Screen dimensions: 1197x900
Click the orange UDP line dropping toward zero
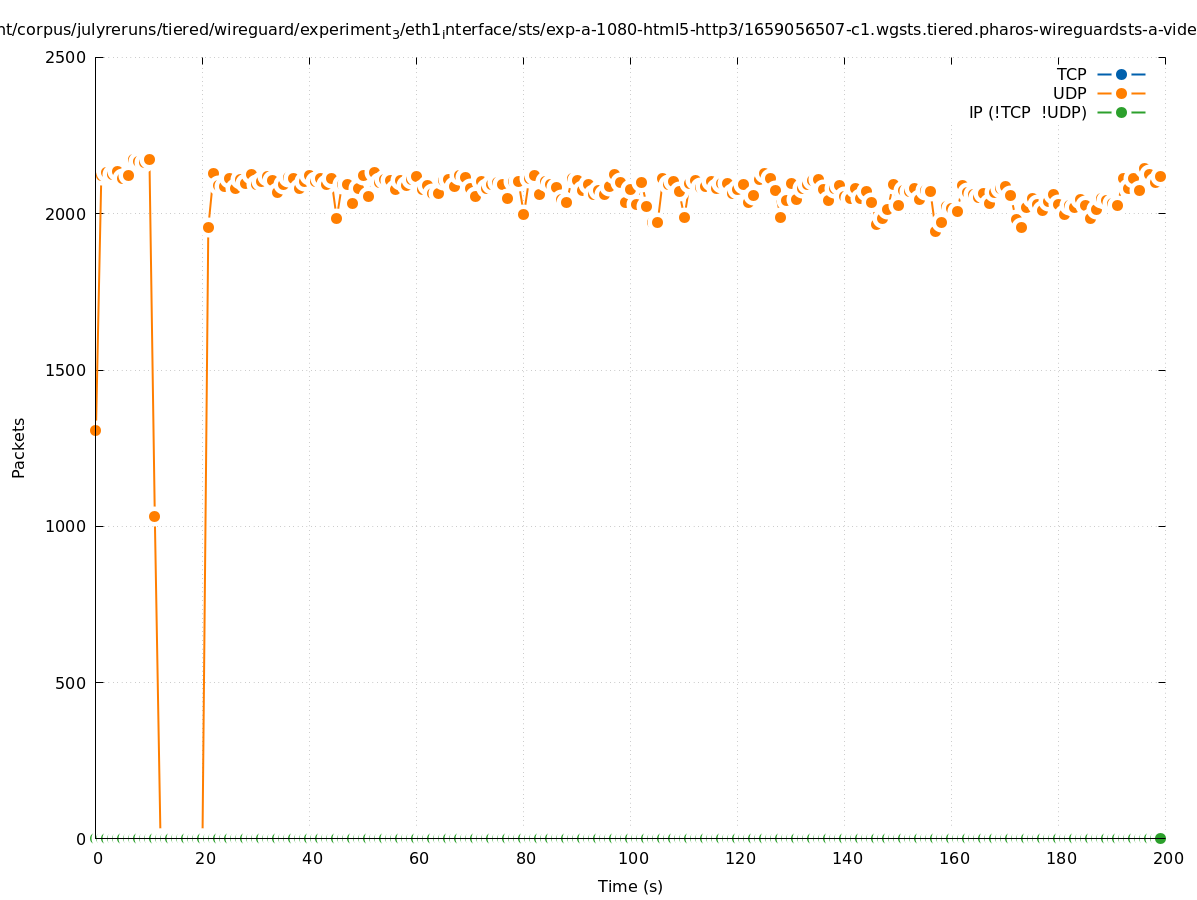[x=157, y=680]
